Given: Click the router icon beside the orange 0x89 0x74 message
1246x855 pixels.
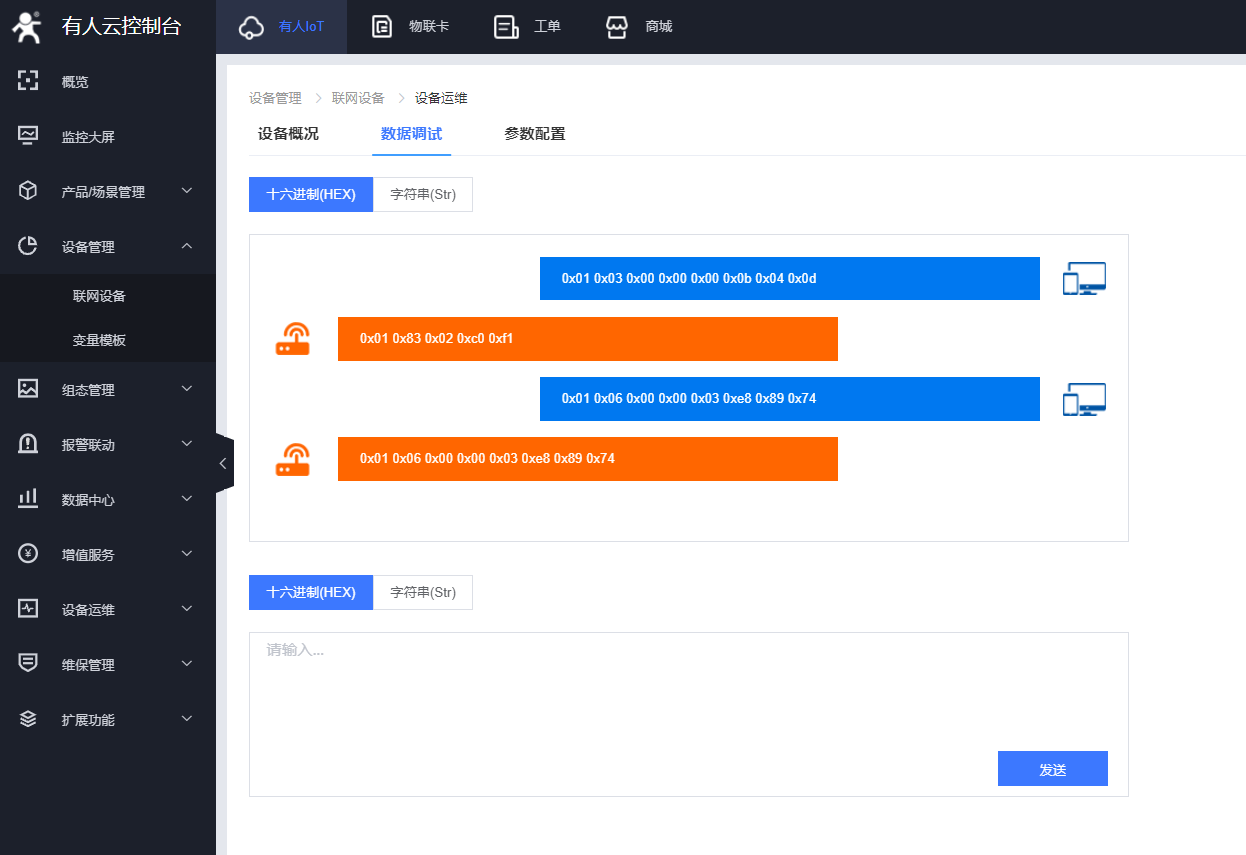Looking at the screenshot, I should point(293,459).
